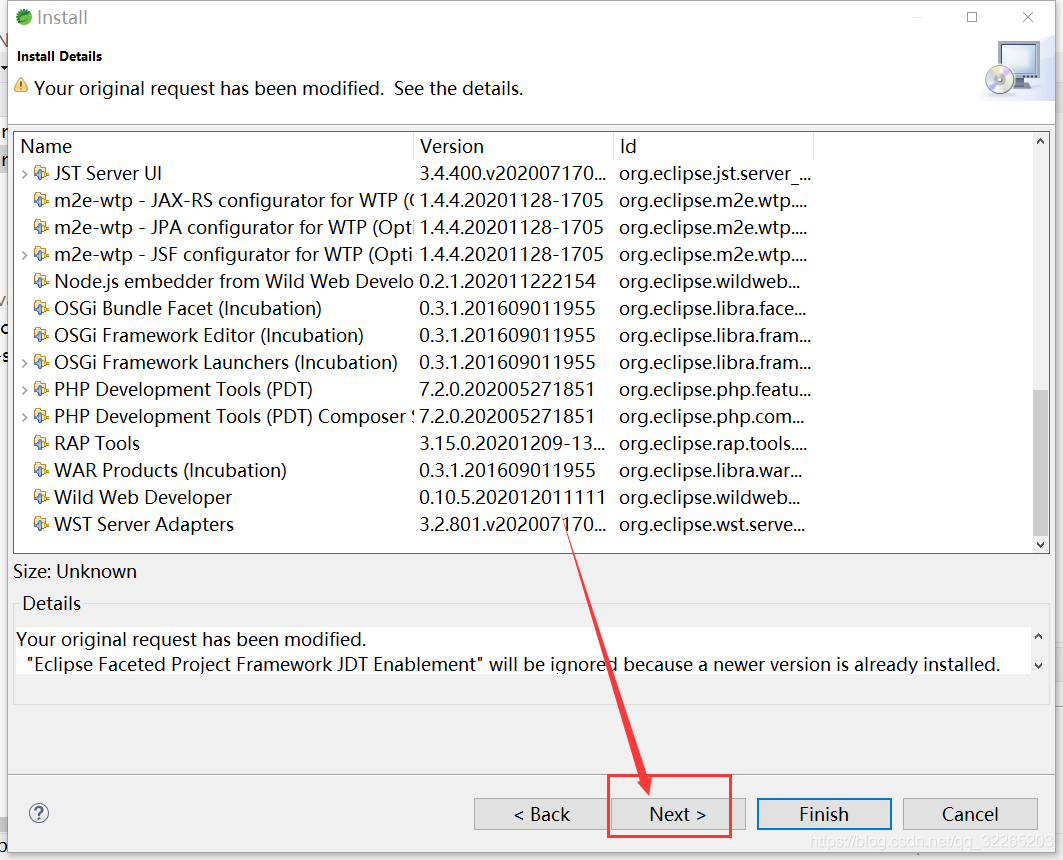
Task: Sort by the Name column header
Action: point(214,146)
